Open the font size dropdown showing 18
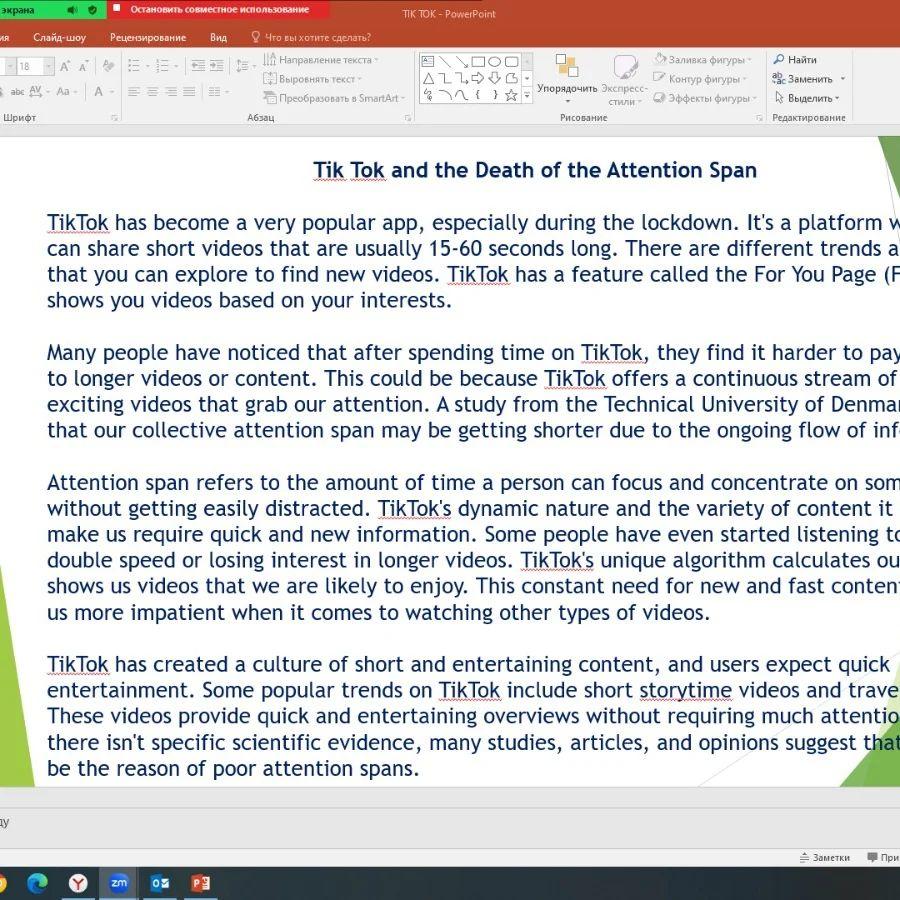900x900 pixels. click(49, 67)
